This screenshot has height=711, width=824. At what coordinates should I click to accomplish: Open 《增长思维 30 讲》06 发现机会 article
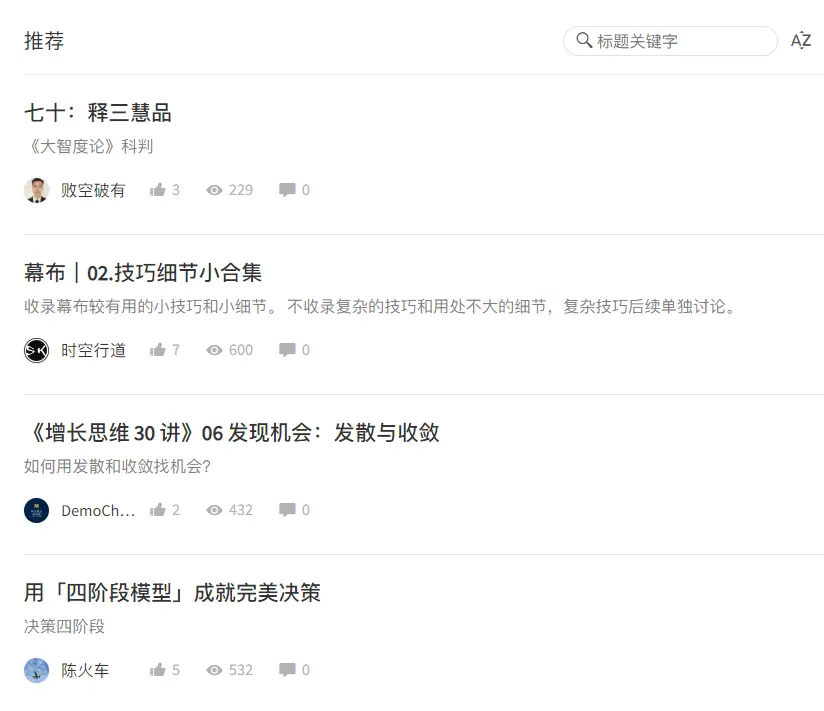click(232, 433)
